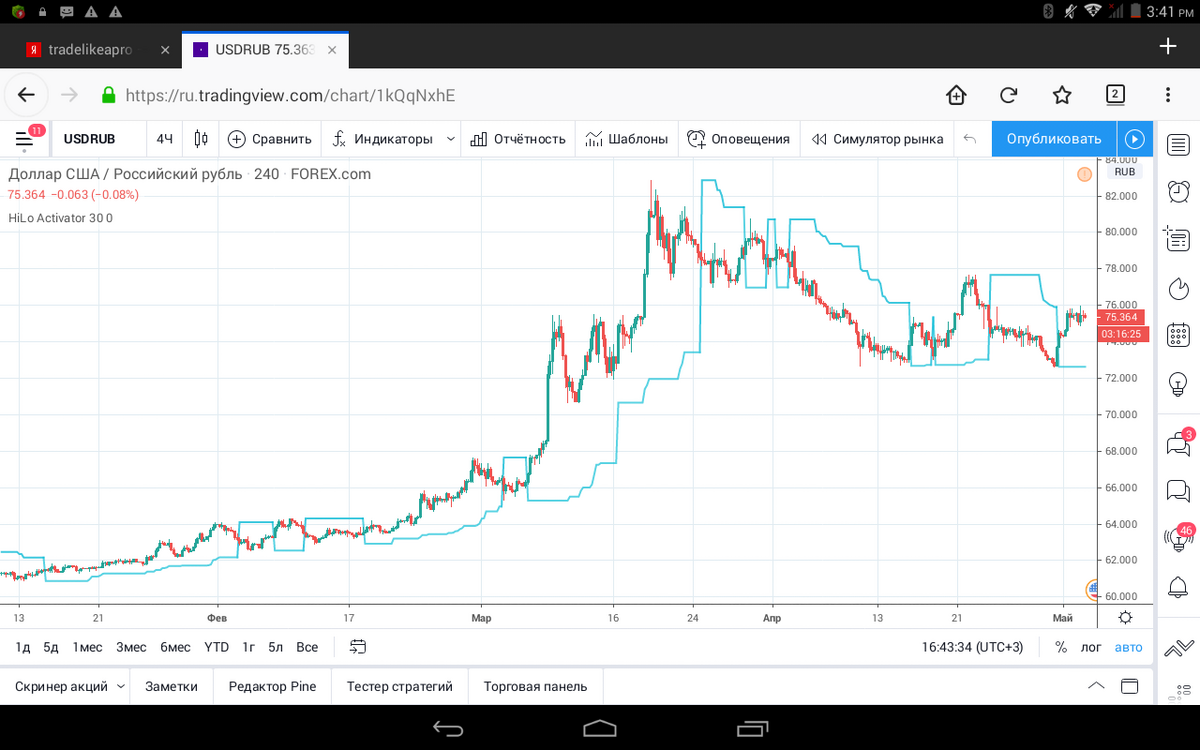This screenshot has height=750, width=1200.
Task: Select the 1г time range
Action: tap(248, 647)
